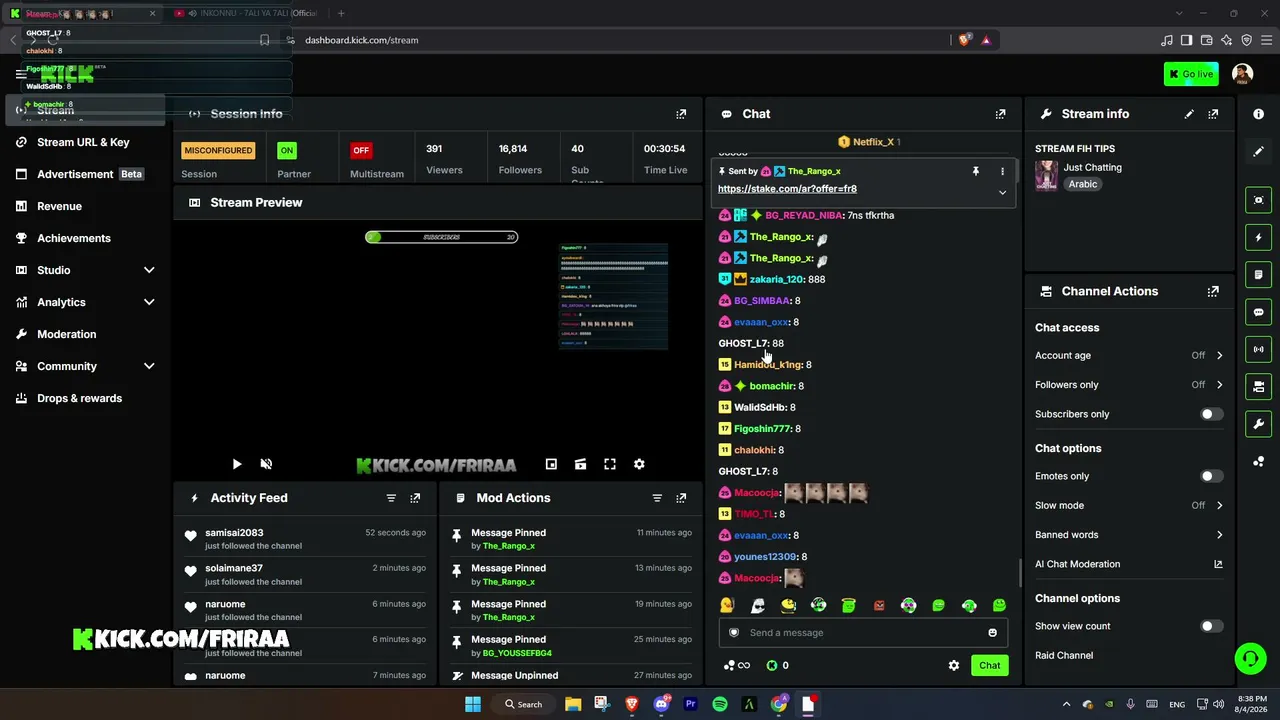Pop out the Mod Actions panel
This screenshot has width=1280, height=720.
[681, 498]
